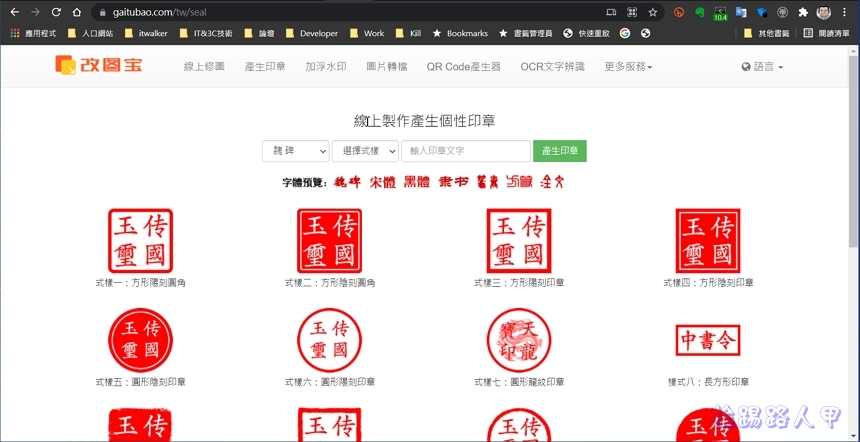Open OCR文字辨識 in navigation bar
860x442 pixels.
click(552, 67)
